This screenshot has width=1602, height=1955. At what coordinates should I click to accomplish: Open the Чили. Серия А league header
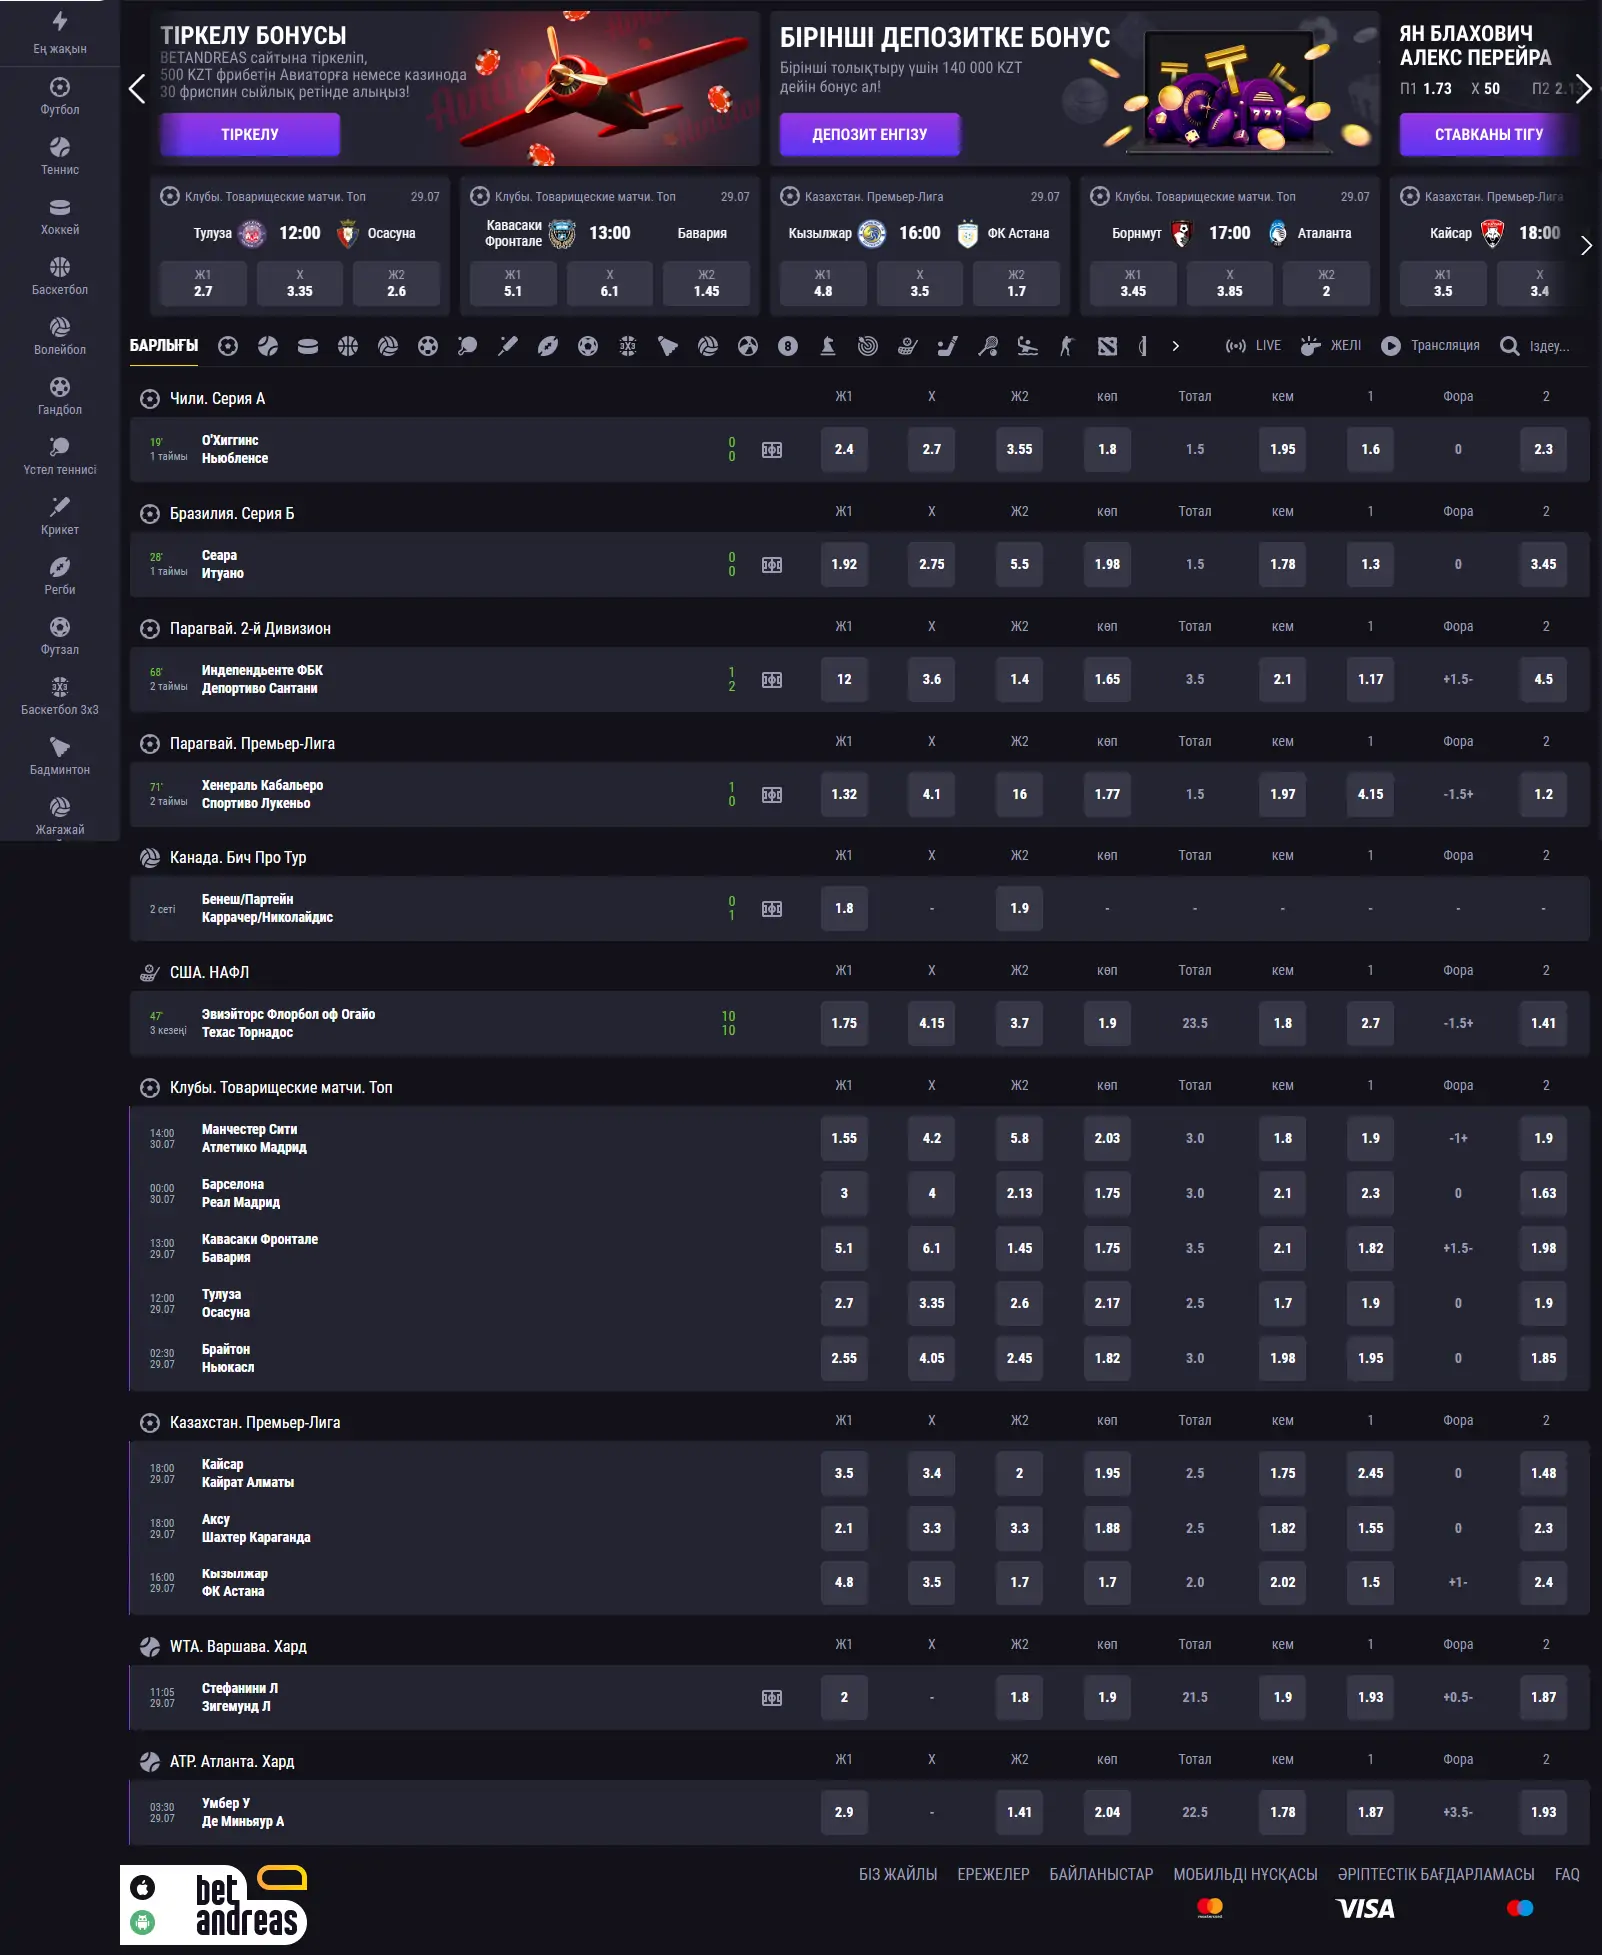click(217, 399)
